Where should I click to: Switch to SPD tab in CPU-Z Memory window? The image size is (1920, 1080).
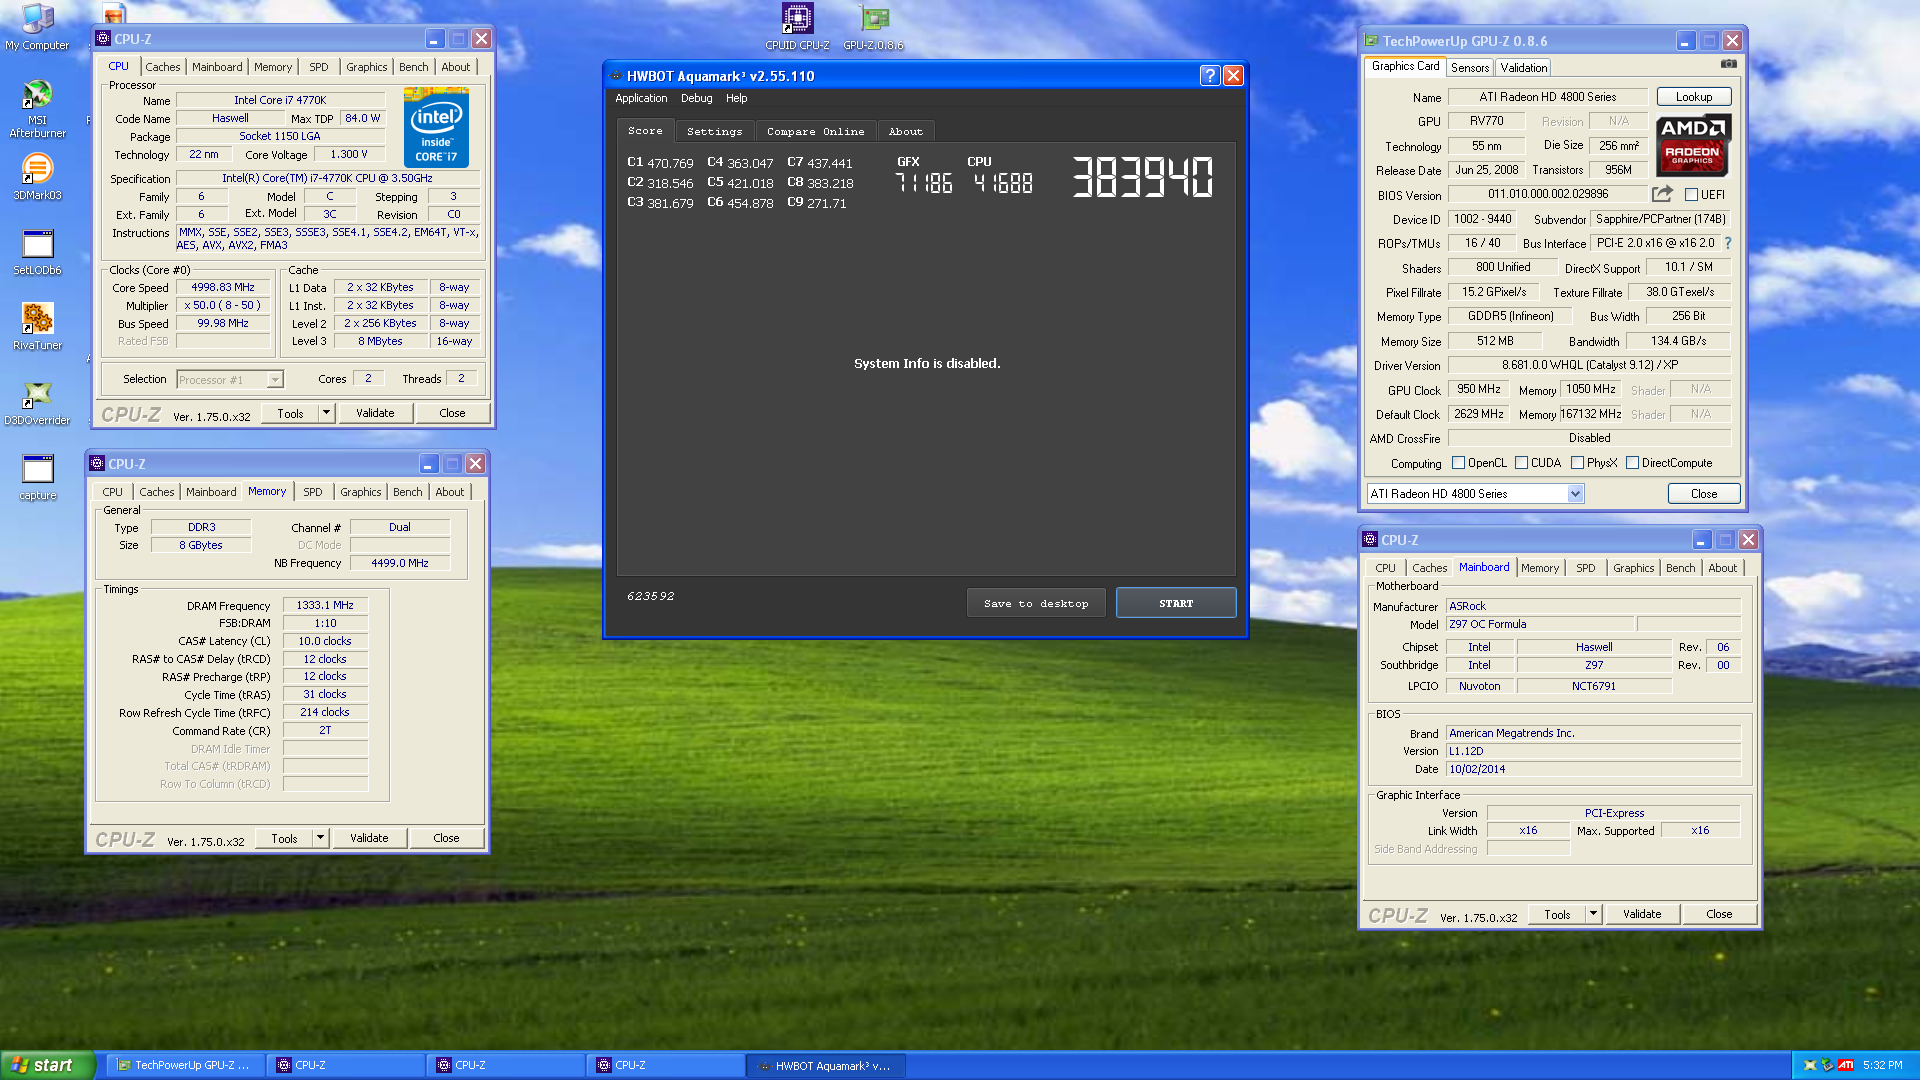pyautogui.click(x=313, y=492)
